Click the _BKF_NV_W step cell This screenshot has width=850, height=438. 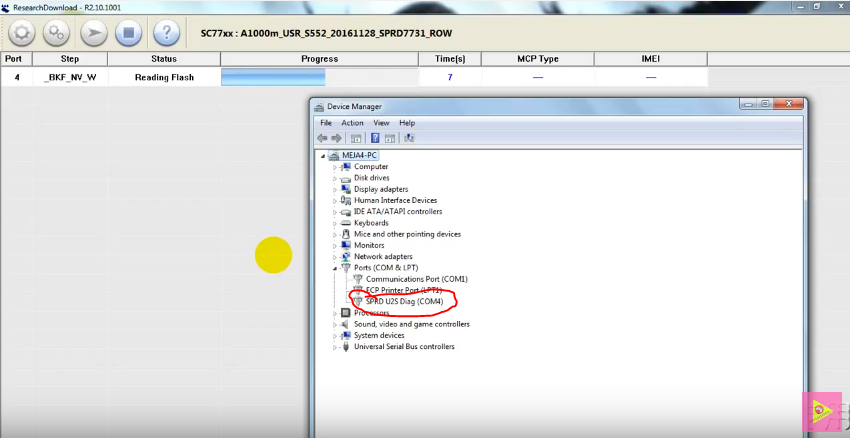click(70, 77)
